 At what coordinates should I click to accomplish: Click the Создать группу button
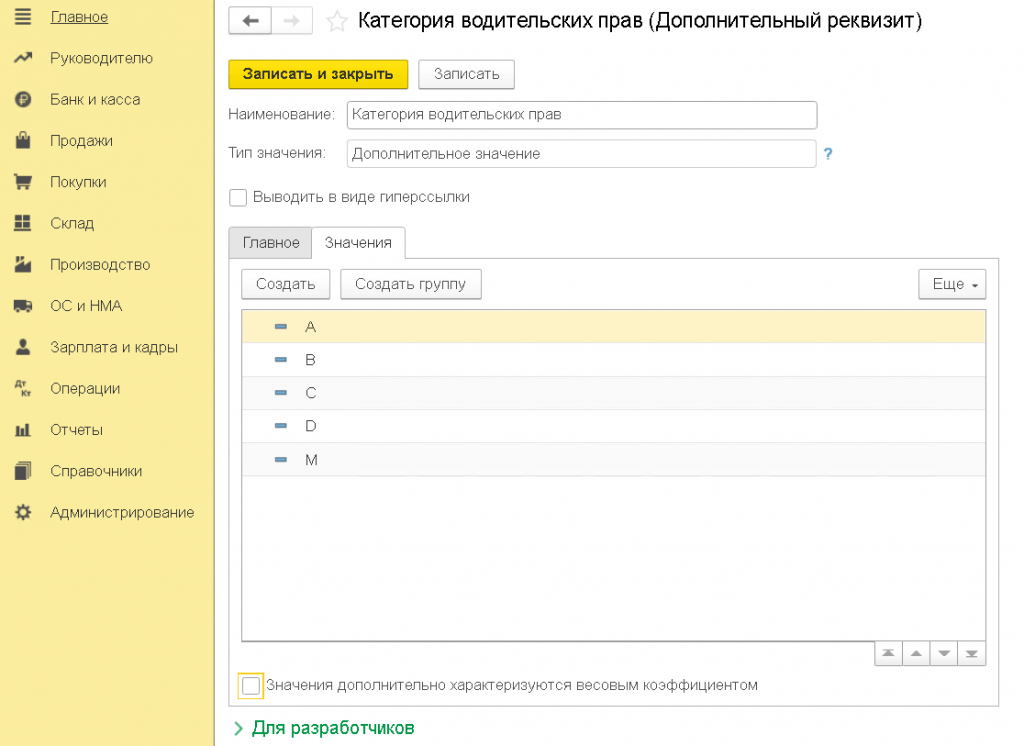click(x=410, y=284)
